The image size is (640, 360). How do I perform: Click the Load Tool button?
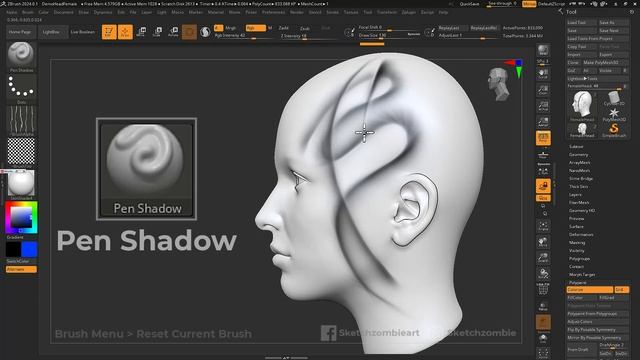[581, 22]
